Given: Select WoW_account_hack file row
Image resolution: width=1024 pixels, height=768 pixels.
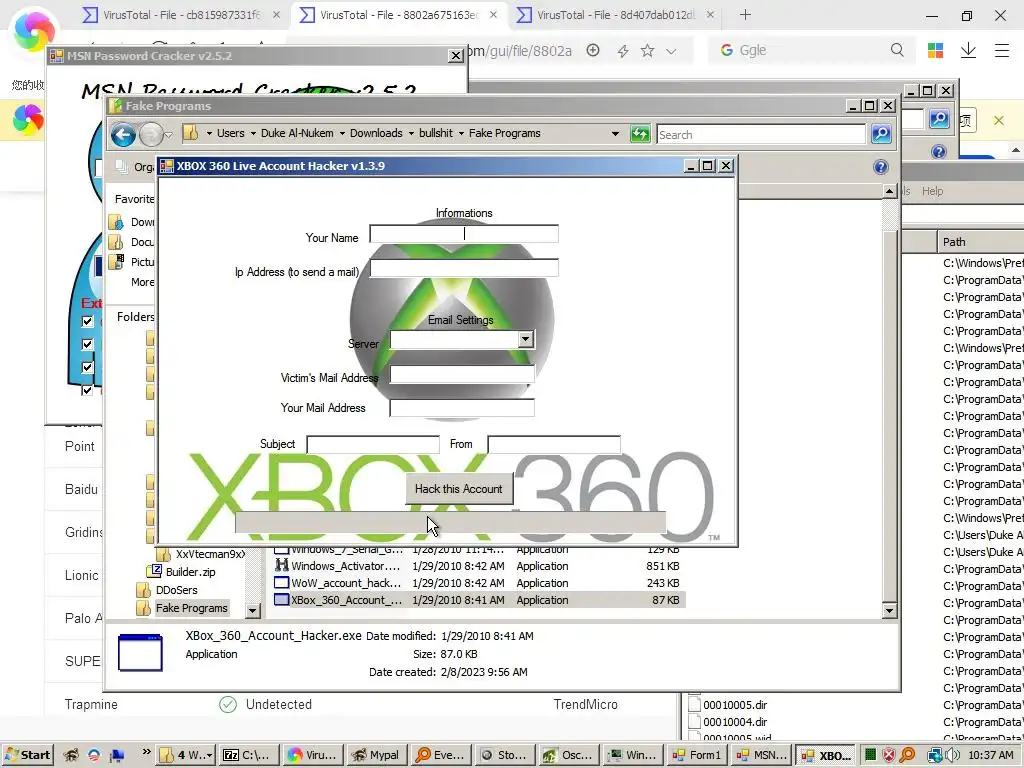Looking at the screenshot, I should click(478, 583).
